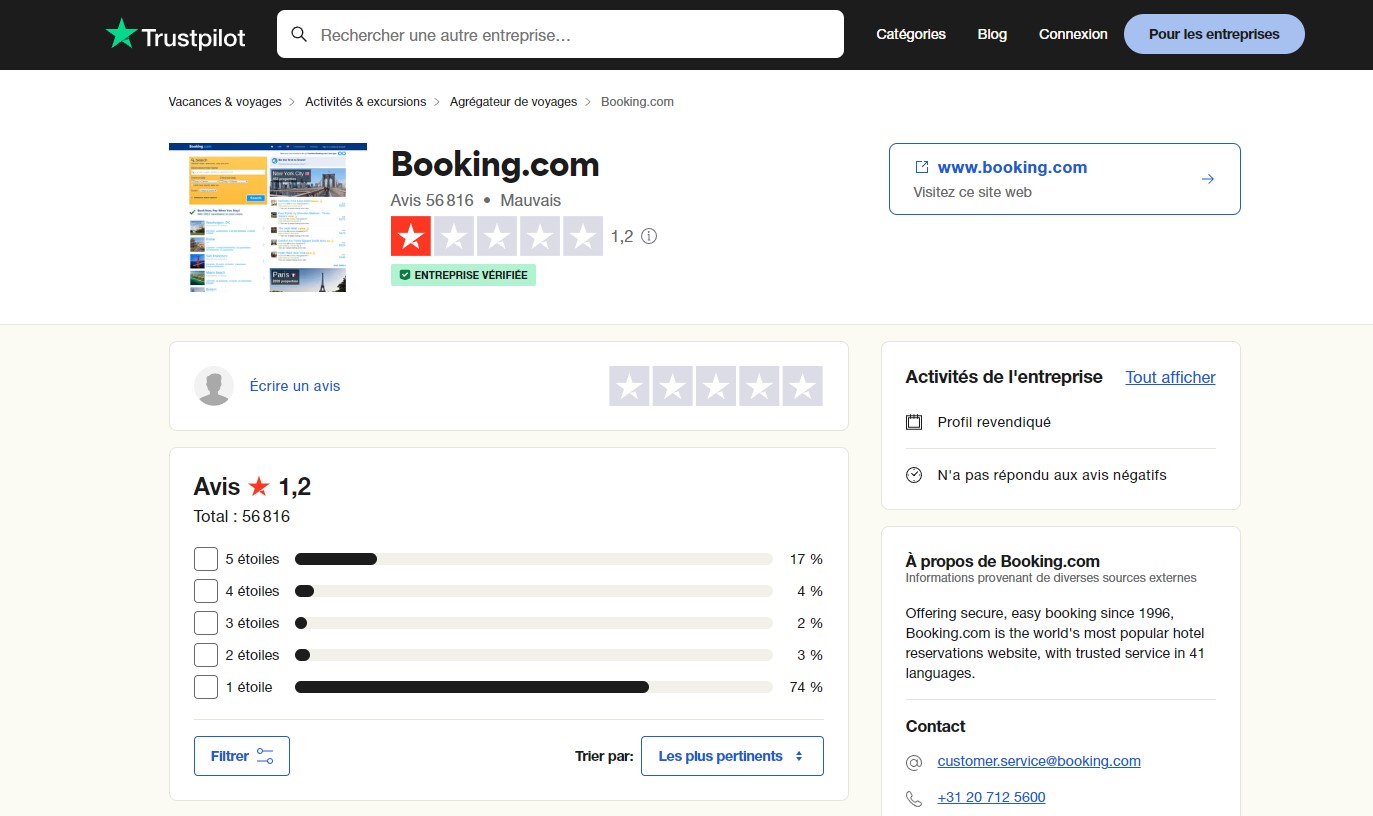Click the Rechercher une autre entreprise search field
The height and width of the screenshot is (816, 1373).
561,34
